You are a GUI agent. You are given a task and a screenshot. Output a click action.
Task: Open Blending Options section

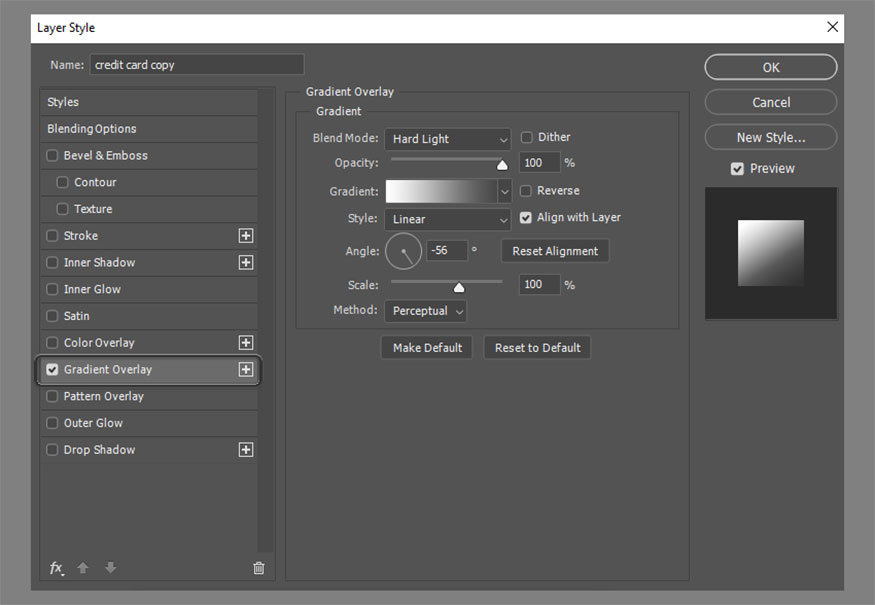point(149,129)
